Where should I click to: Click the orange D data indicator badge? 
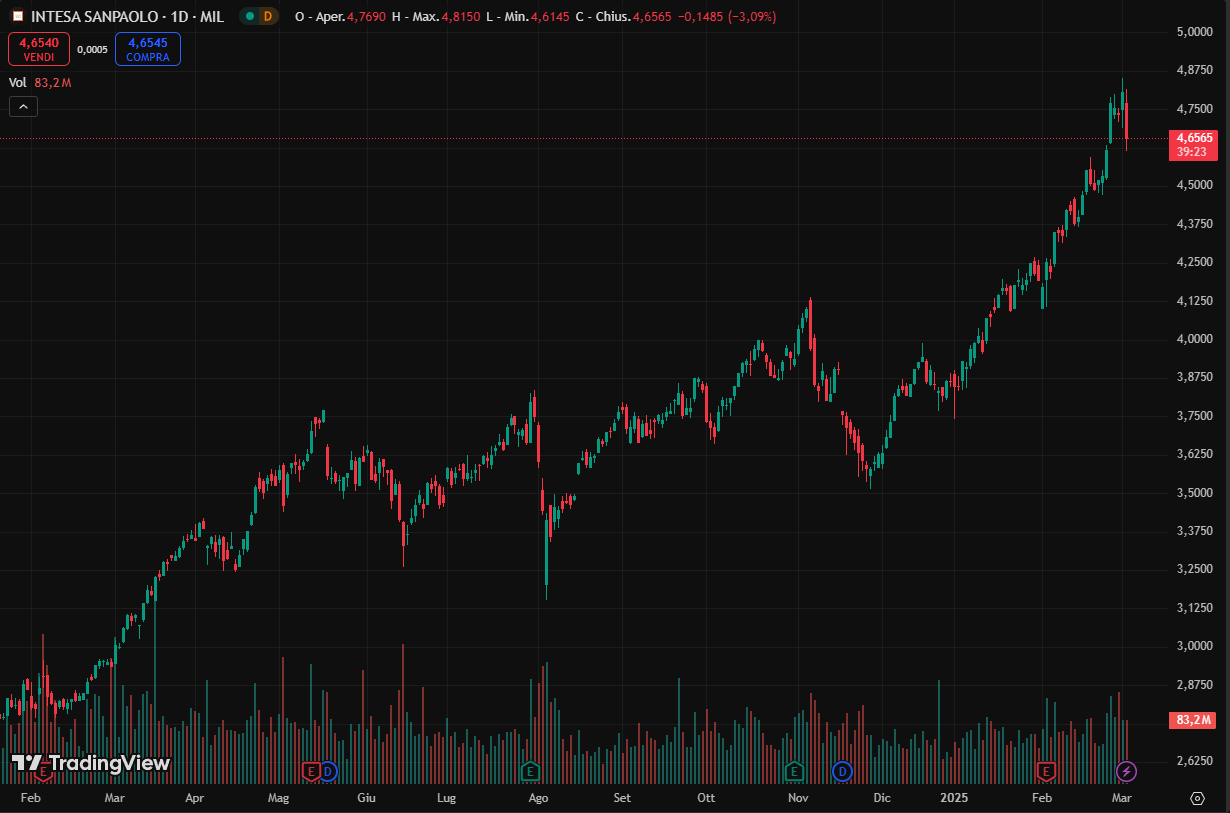267,16
